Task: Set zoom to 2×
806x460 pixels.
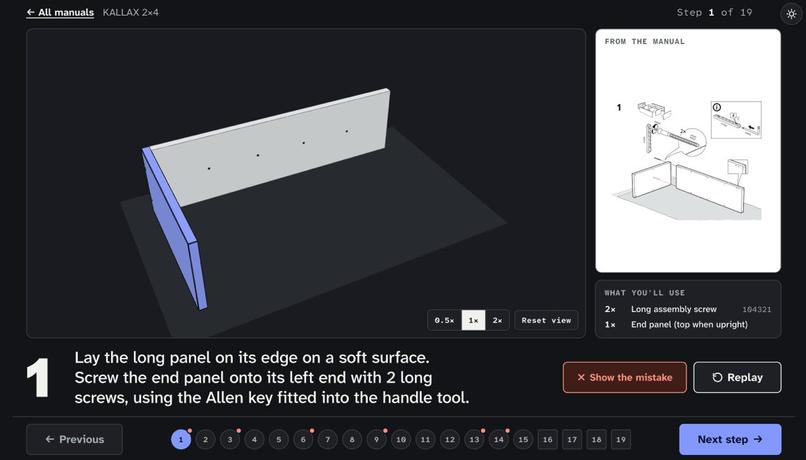Action: point(497,320)
